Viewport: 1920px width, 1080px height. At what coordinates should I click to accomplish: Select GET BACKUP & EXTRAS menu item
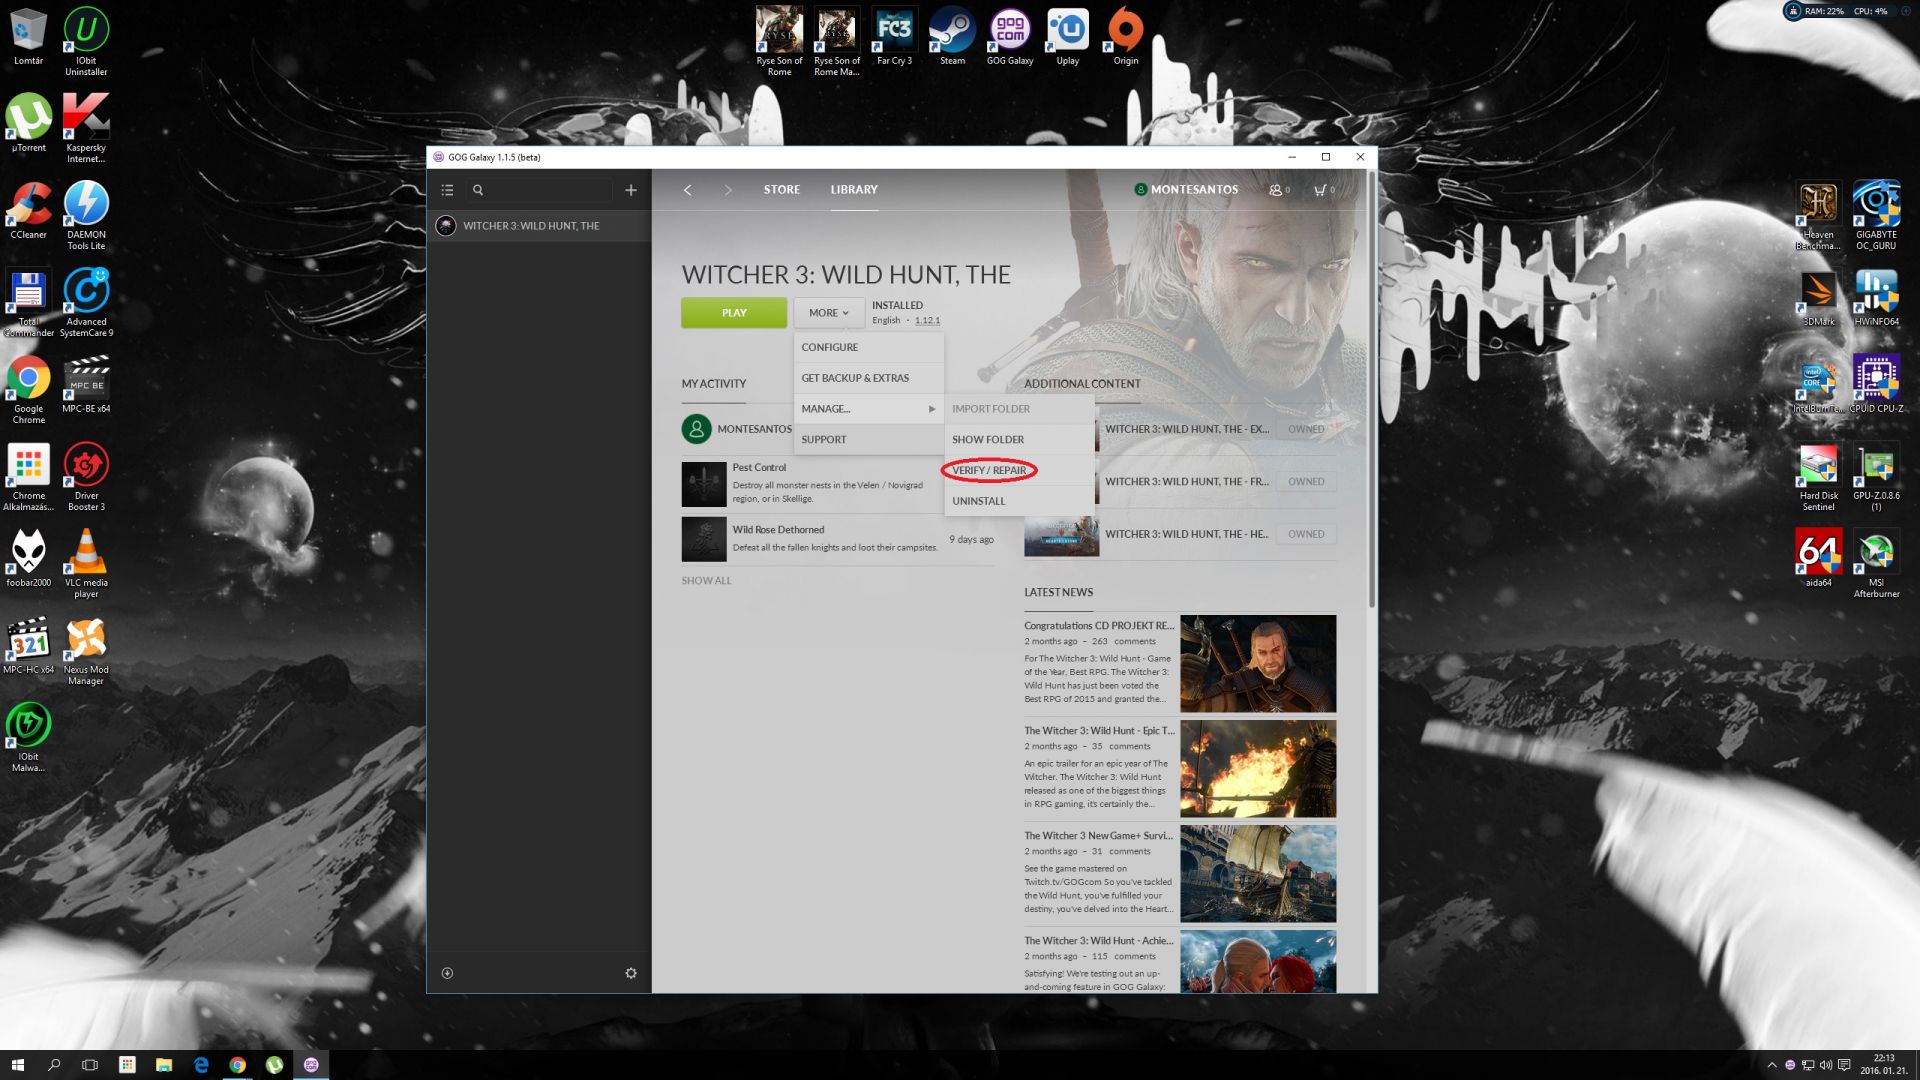[869, 378]
